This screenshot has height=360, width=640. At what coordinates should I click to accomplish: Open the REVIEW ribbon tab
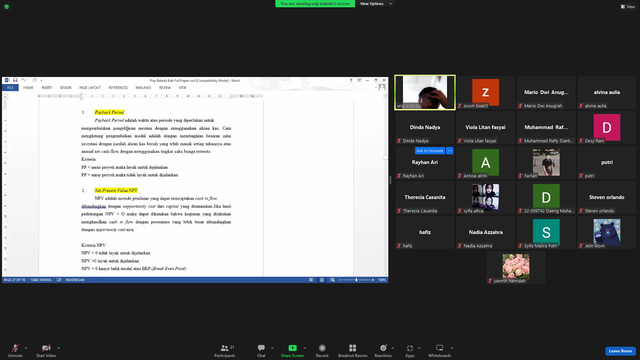point(165,87)
